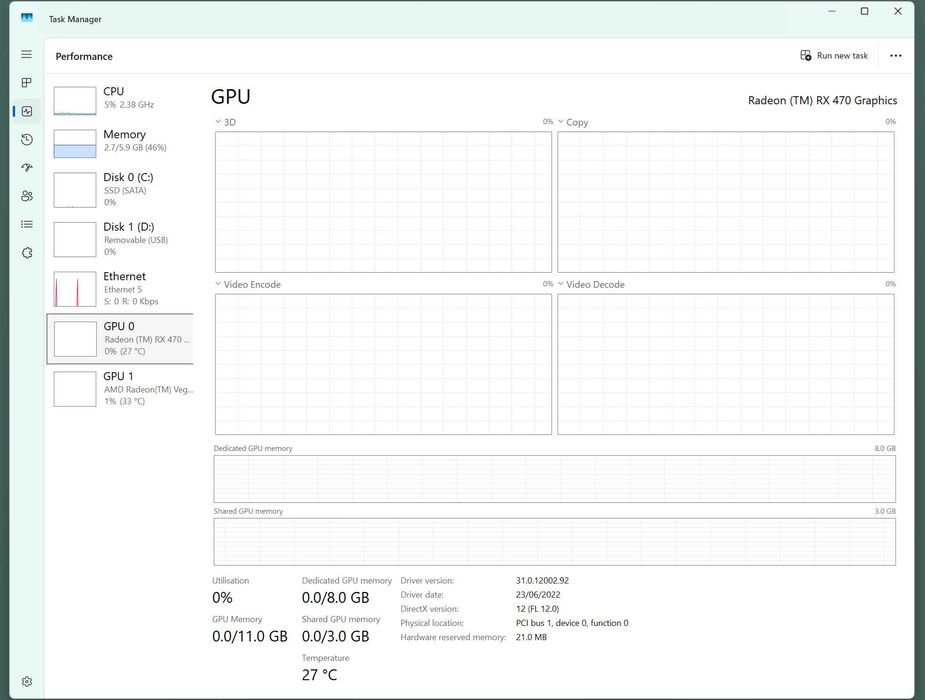Click the Video Decode graph area
Viewport: 925px width, 700px height.
726,364
